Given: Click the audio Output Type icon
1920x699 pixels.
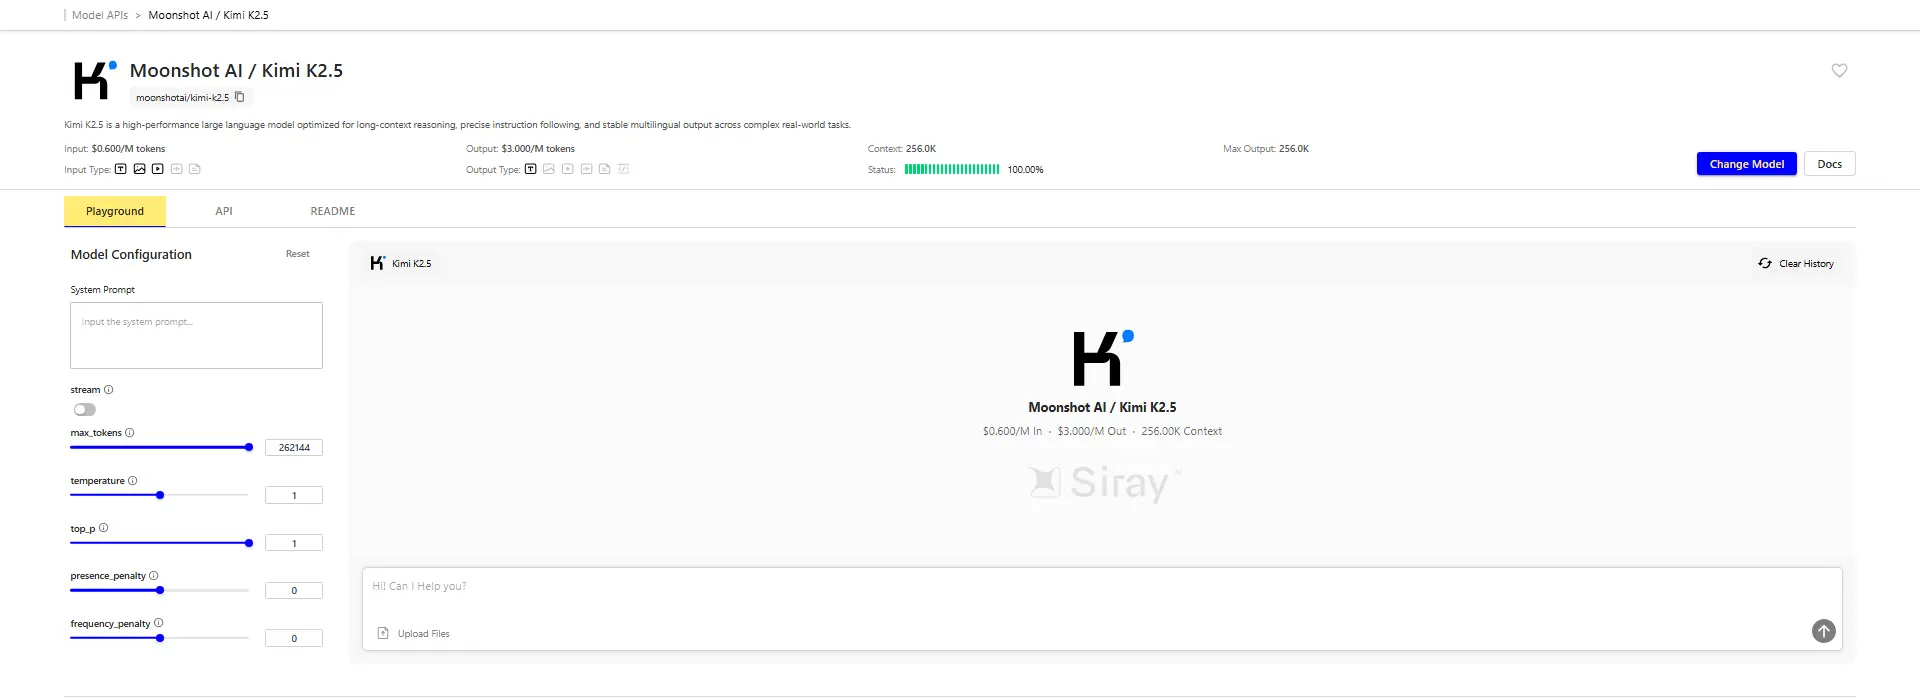Looking at the screenshot, I should 586,169.
